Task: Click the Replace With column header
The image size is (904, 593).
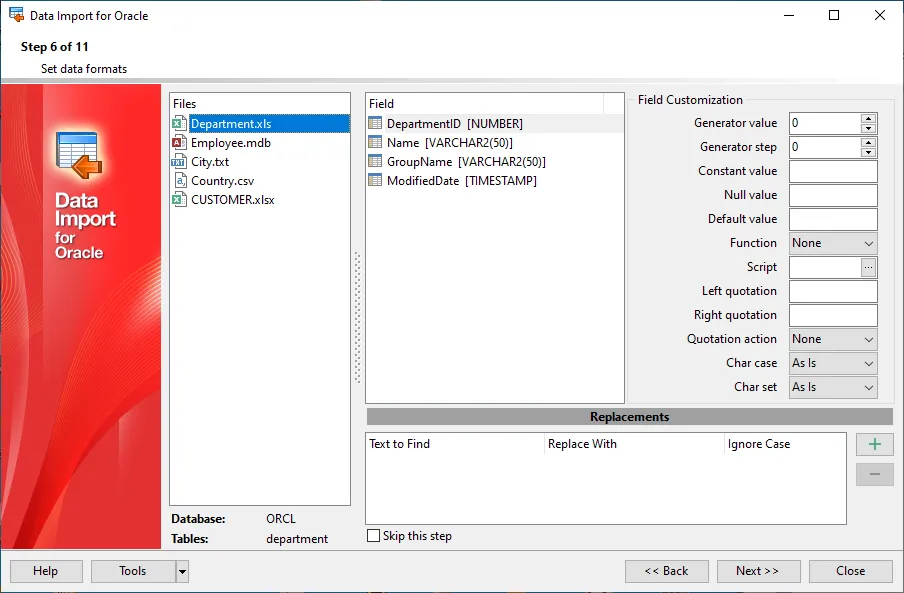Action: [634, 444]
